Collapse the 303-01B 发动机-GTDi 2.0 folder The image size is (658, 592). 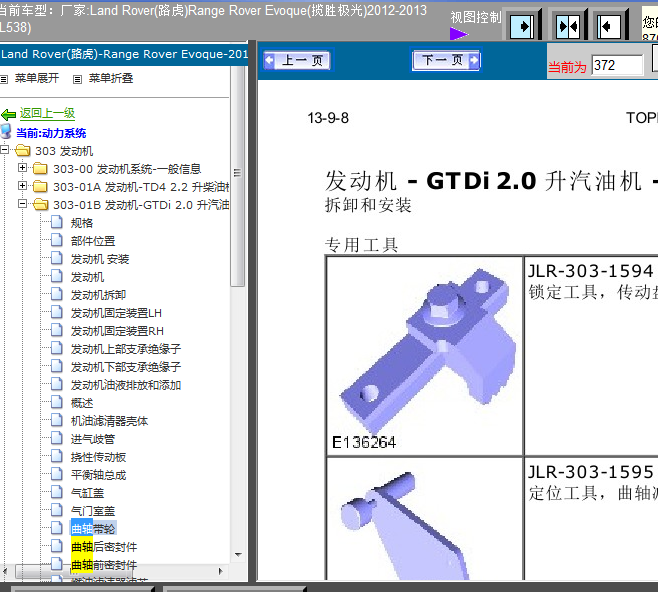tap(23, 204)
